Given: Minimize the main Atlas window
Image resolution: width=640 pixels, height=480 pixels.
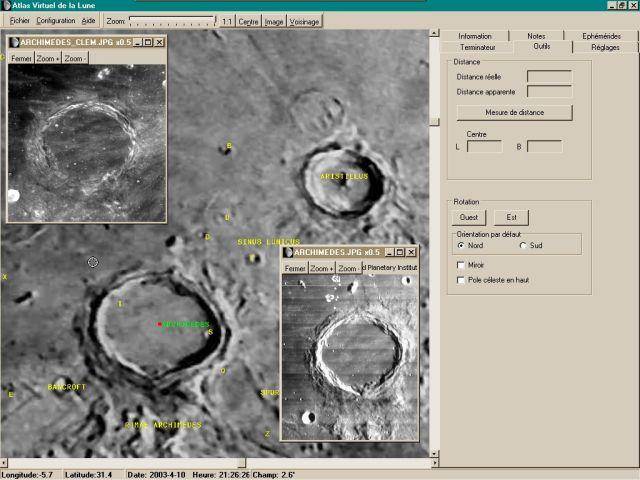Looking at the screenshot, I should click(x=612, y=5).
